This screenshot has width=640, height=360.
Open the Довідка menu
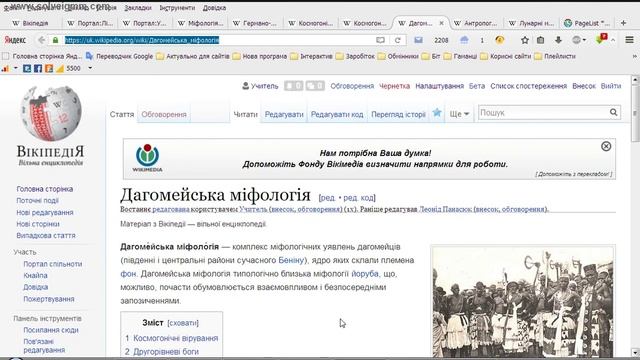coord(214,8)
